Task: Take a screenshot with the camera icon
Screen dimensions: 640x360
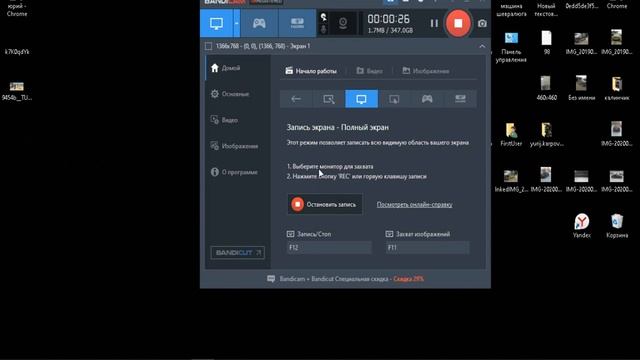Action: (482, 24)
